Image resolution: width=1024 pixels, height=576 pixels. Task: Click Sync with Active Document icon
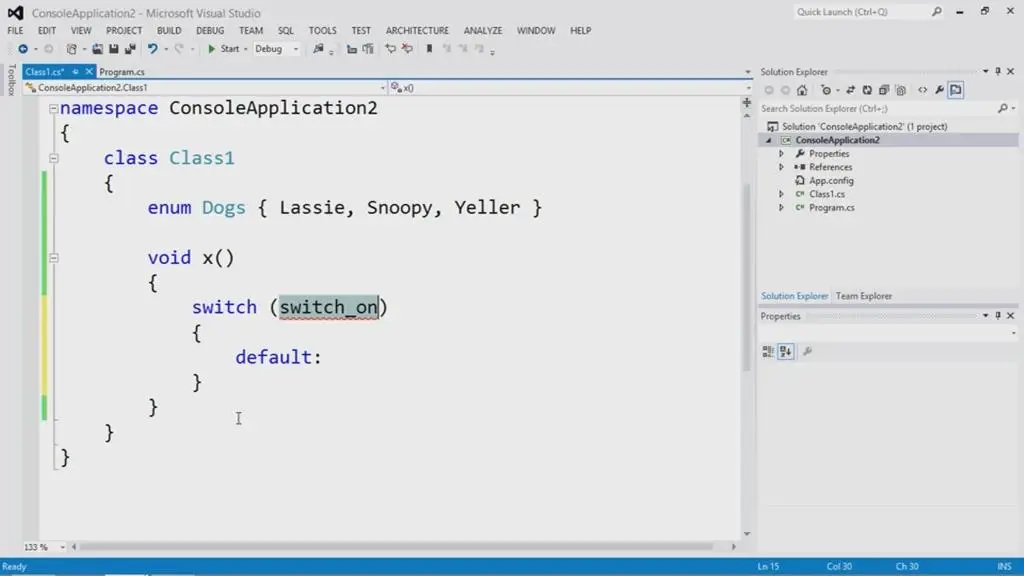pyautogui.click(x=850, y=90)
